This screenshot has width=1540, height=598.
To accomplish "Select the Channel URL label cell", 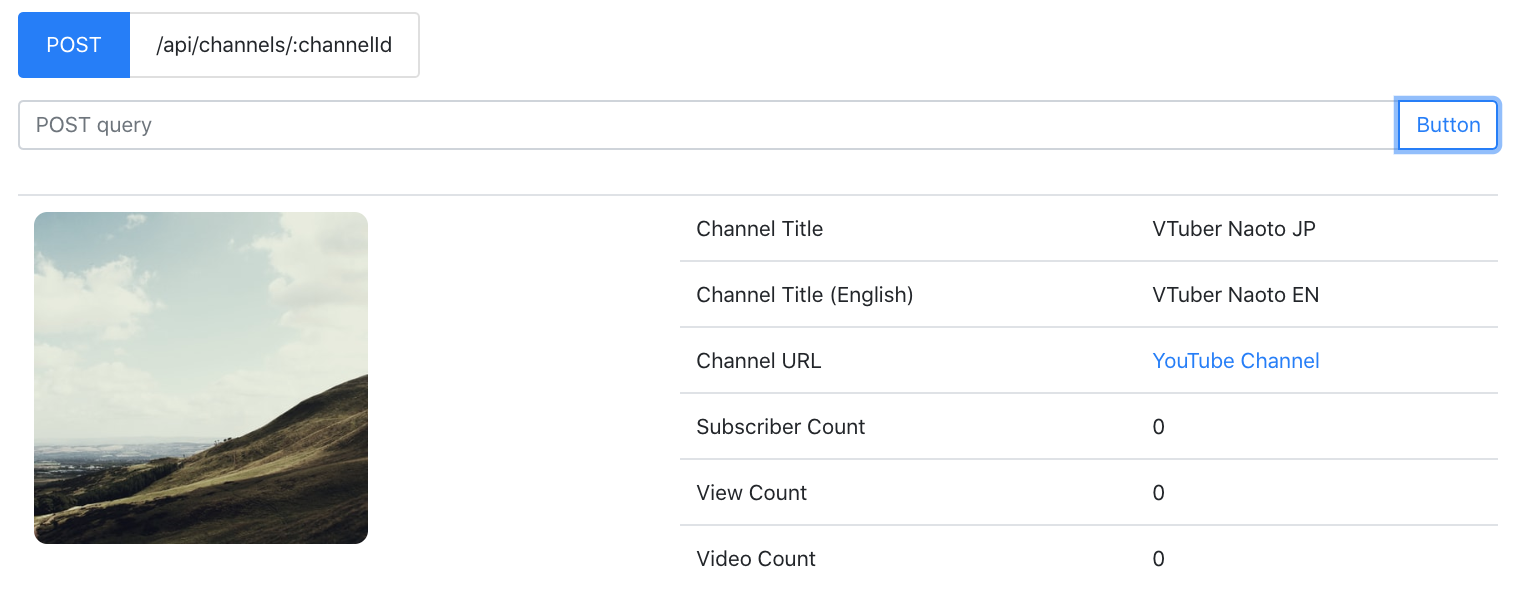I will pos(758,361).
